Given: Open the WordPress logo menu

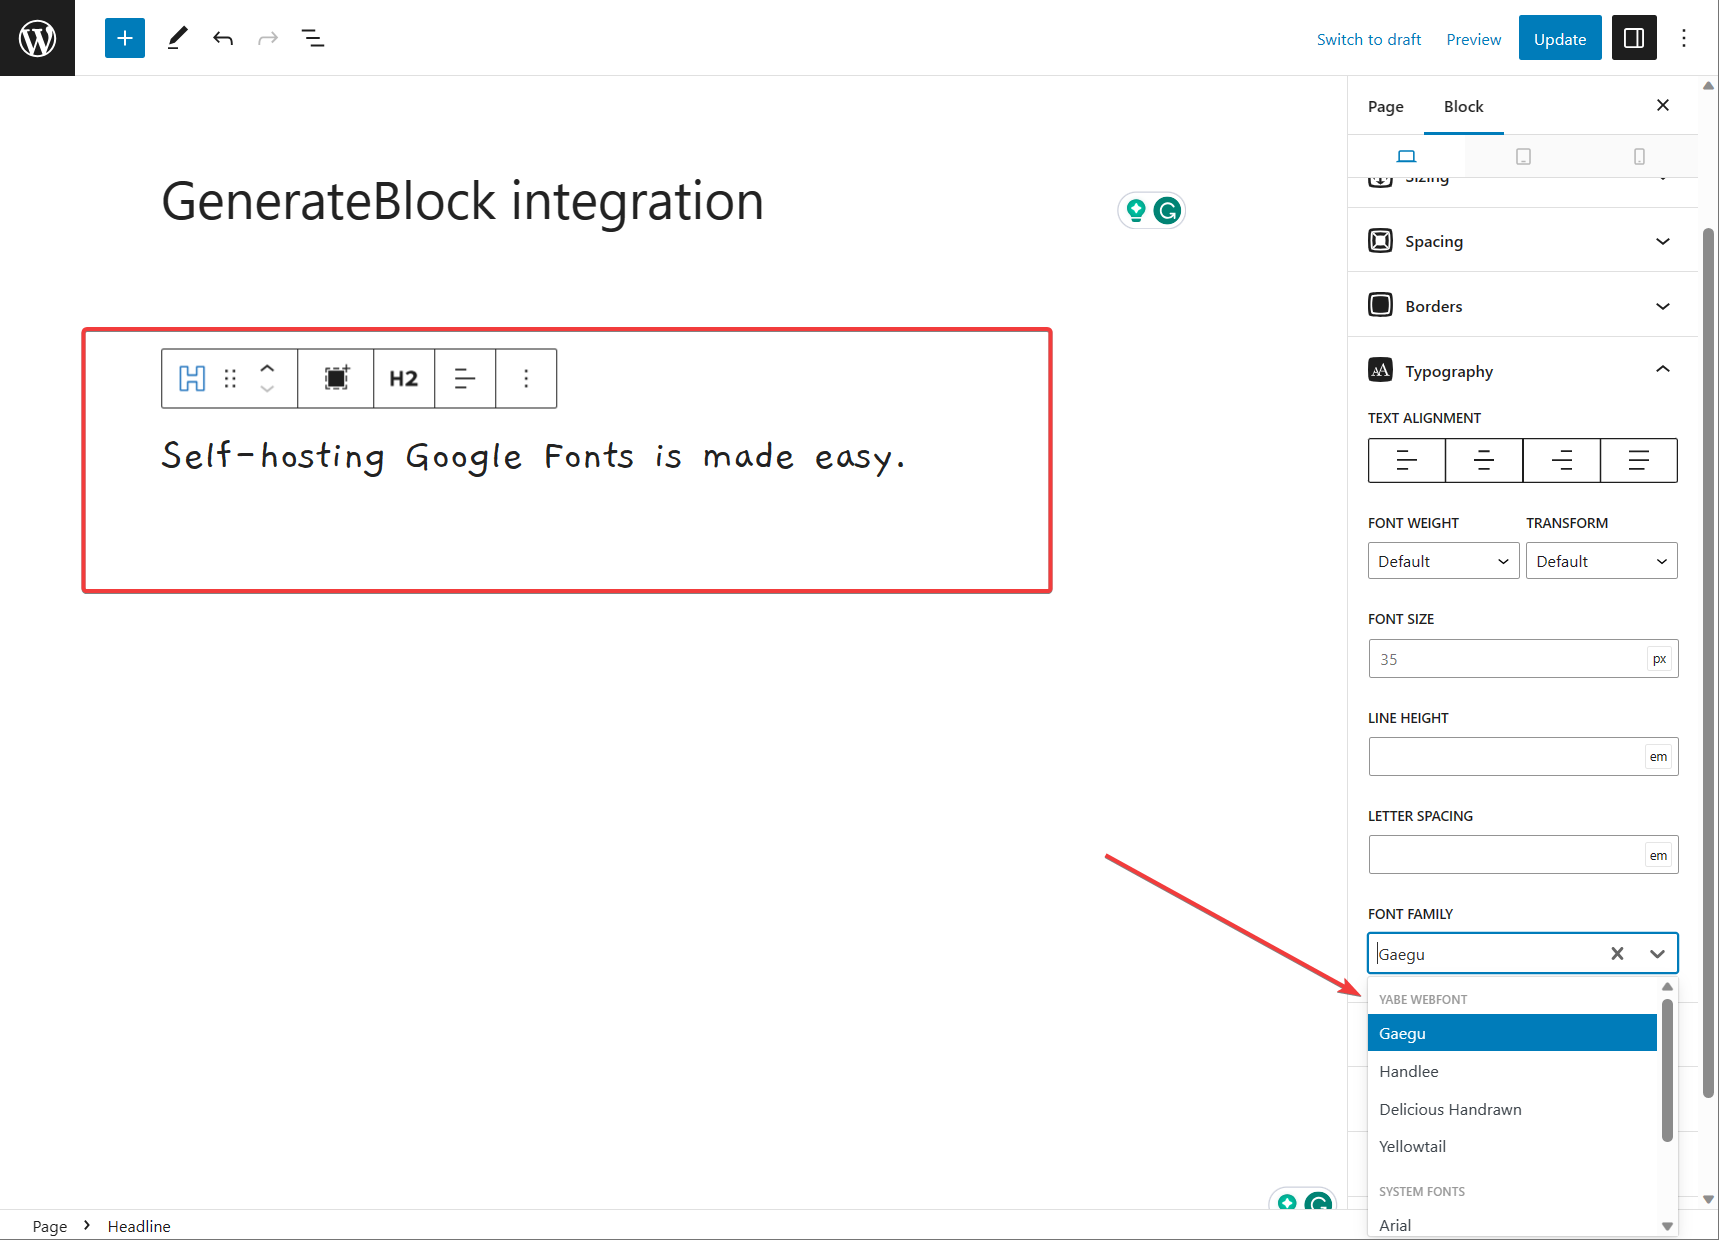Looking at the screenshot, I should tap(37, 38).
